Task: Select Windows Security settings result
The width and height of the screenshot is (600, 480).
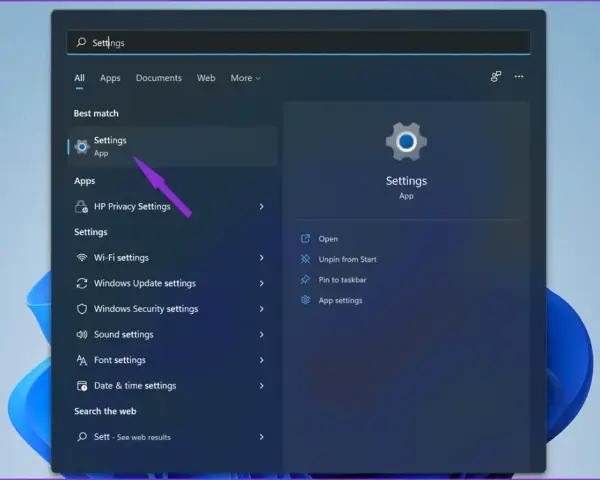Action: 173,309
